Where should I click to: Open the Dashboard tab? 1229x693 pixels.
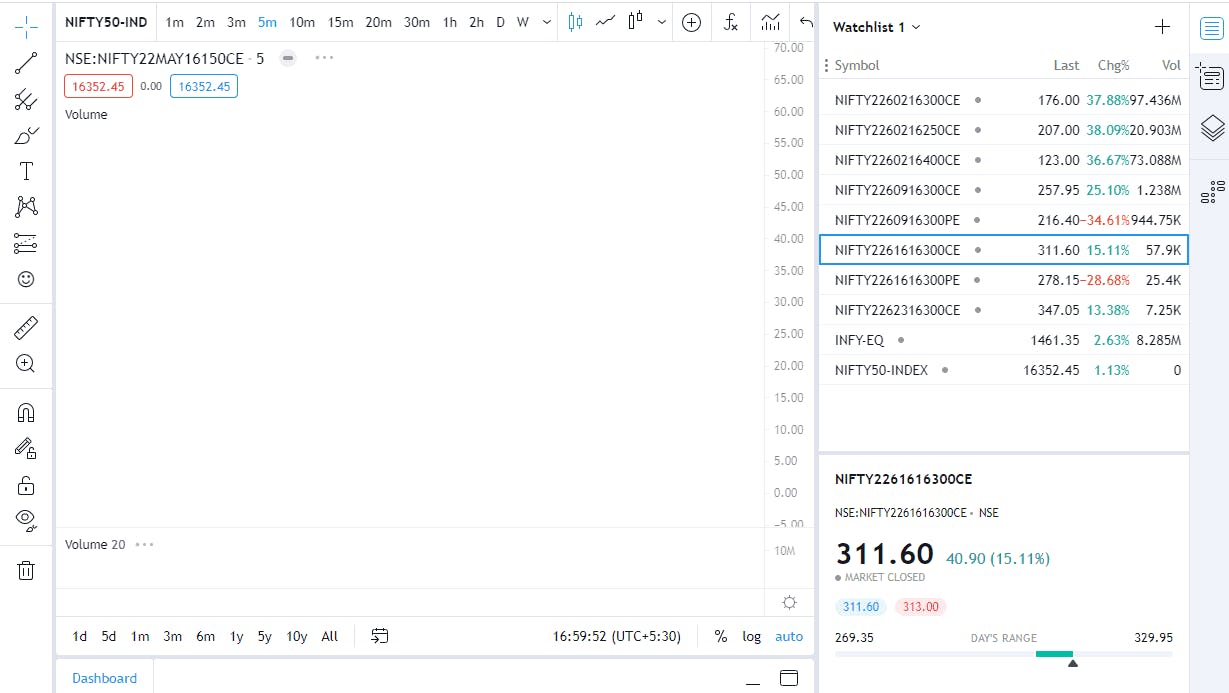point(104,678)
